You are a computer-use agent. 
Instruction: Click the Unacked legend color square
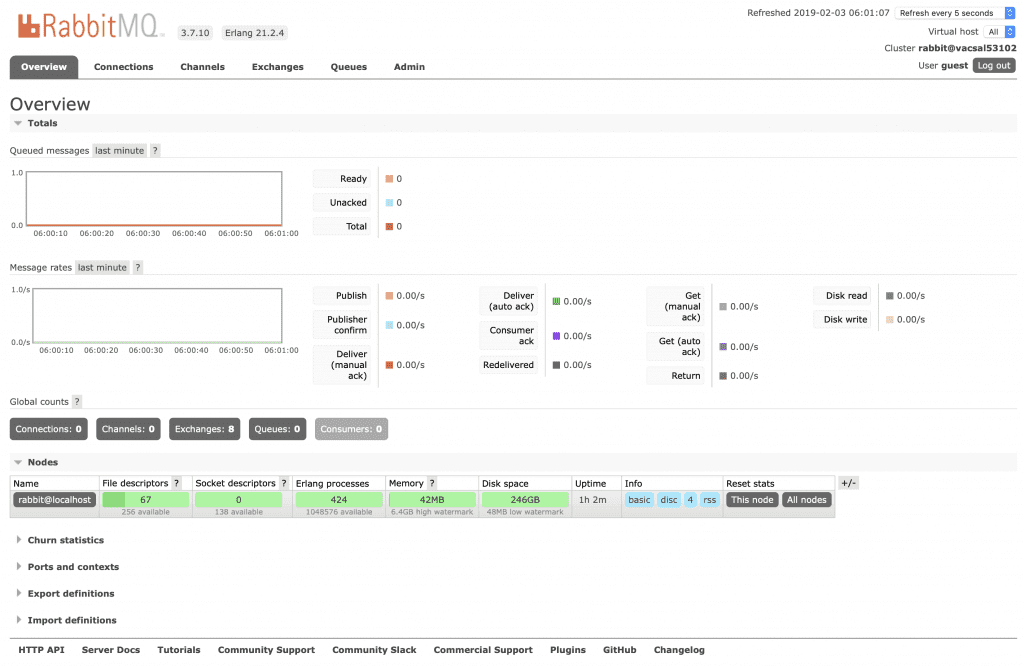(x=389, y=203)
